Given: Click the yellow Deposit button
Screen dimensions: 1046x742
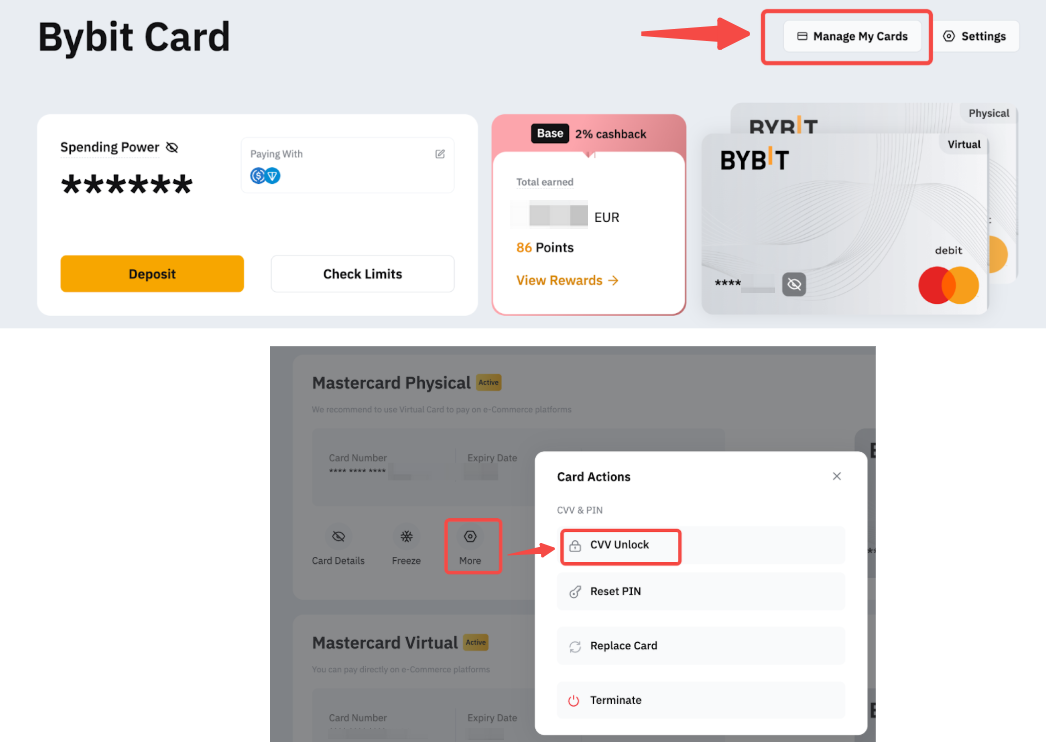Looking at the screenshot, I should (152, 274).
